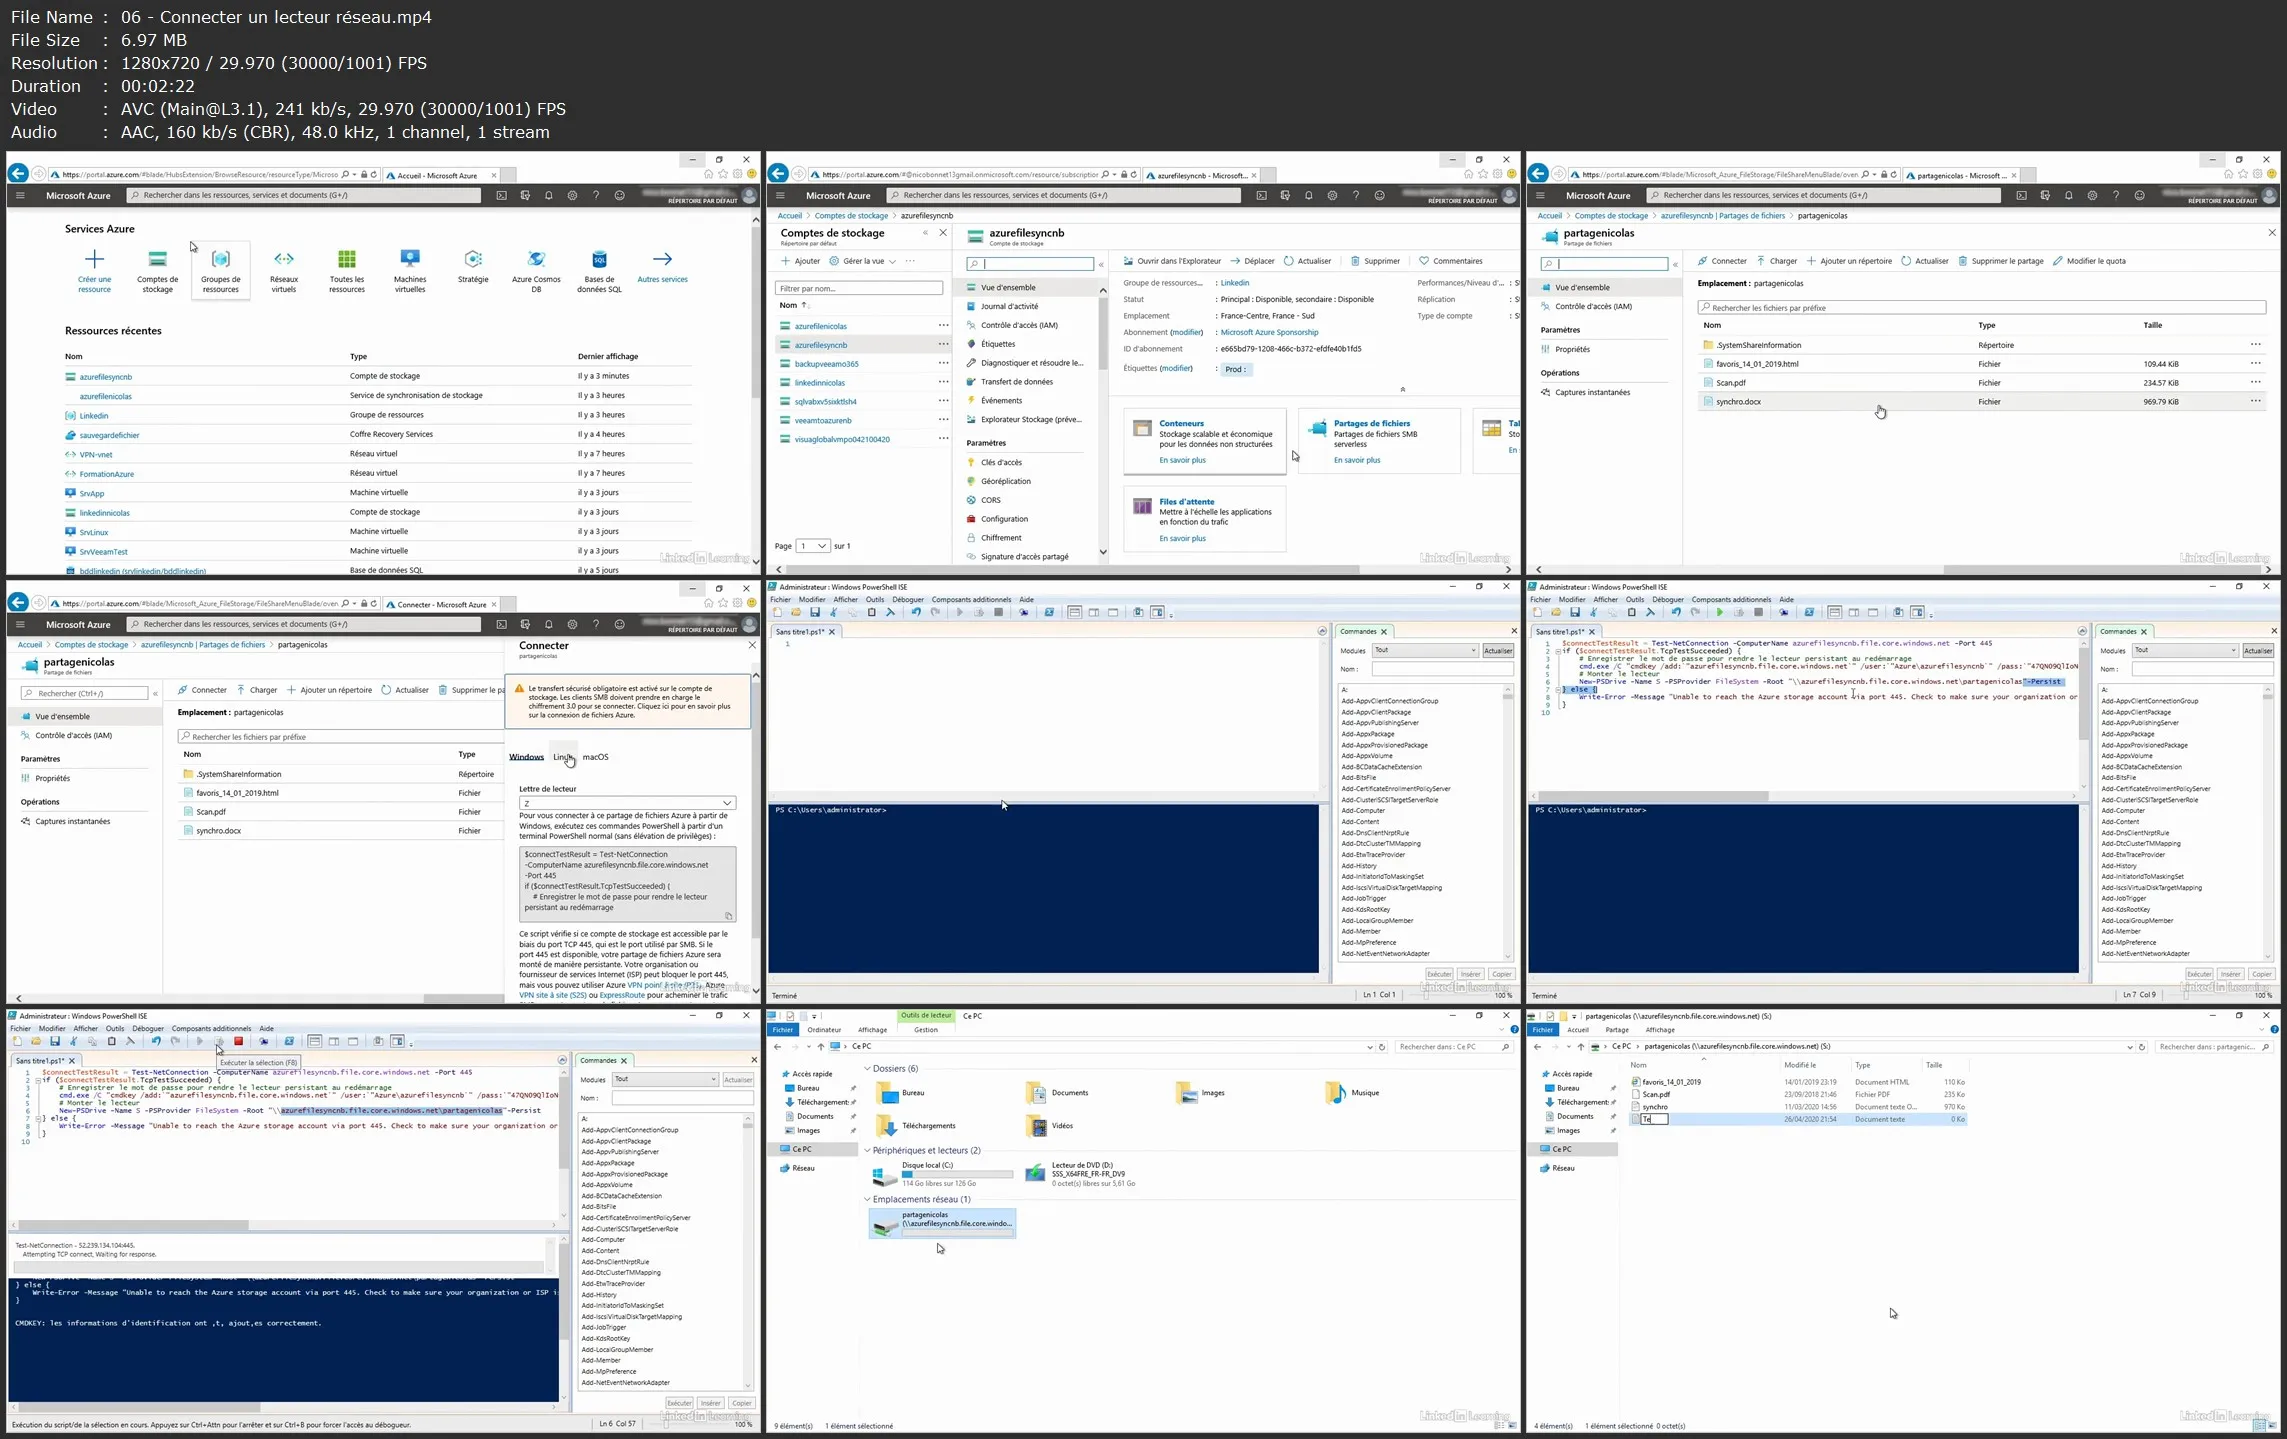Open Azure Cosmos DB service icon
The width and height of the screenshot is (2287, 1439).
(x=536, y=270)
